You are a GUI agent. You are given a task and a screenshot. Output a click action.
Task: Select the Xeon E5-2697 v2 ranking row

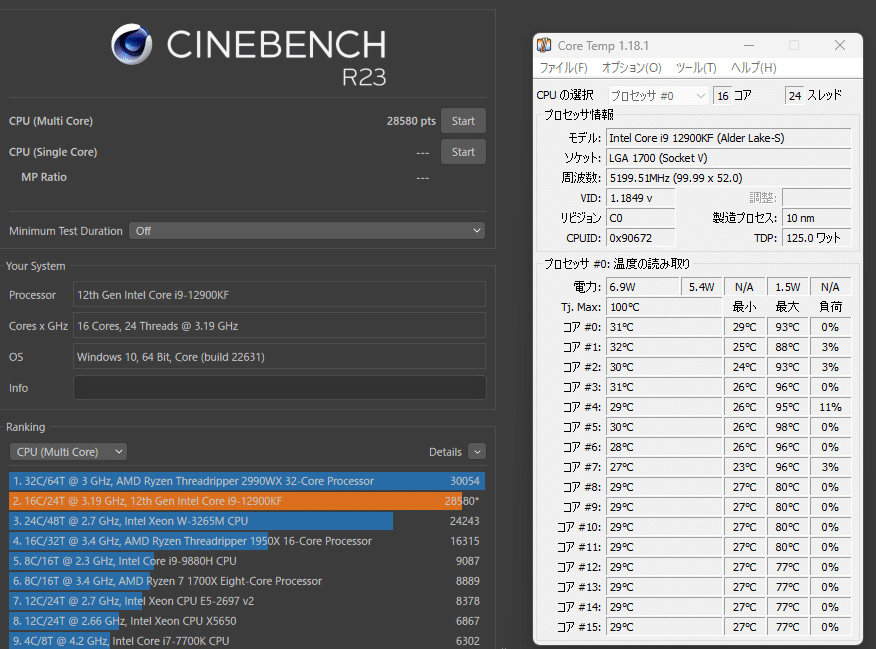(x=247, y=601)
